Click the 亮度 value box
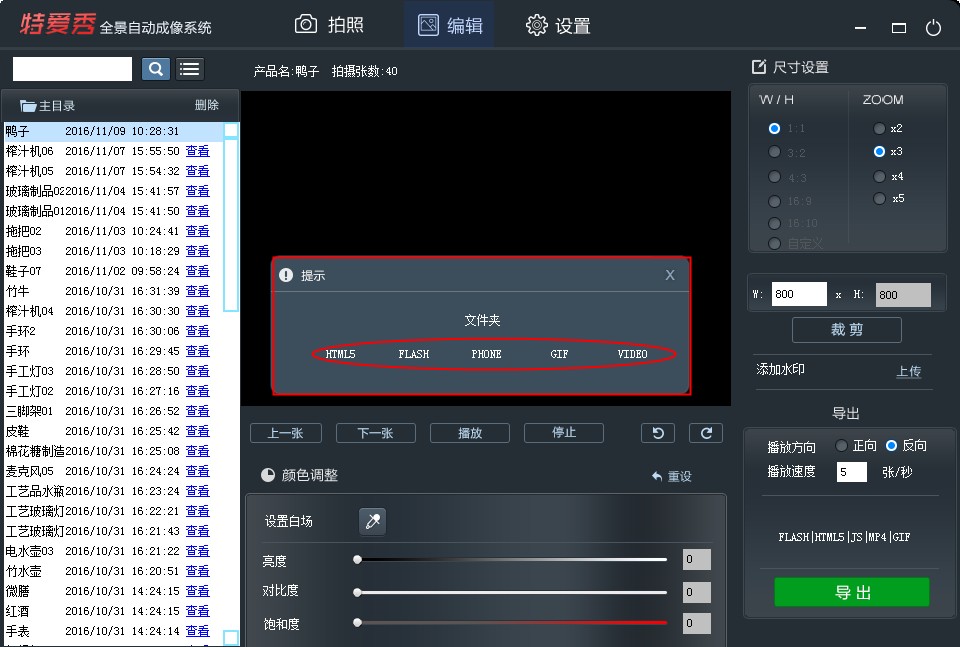Image resolution: width=960 pixels, height=647 pixels. [697, 559]
